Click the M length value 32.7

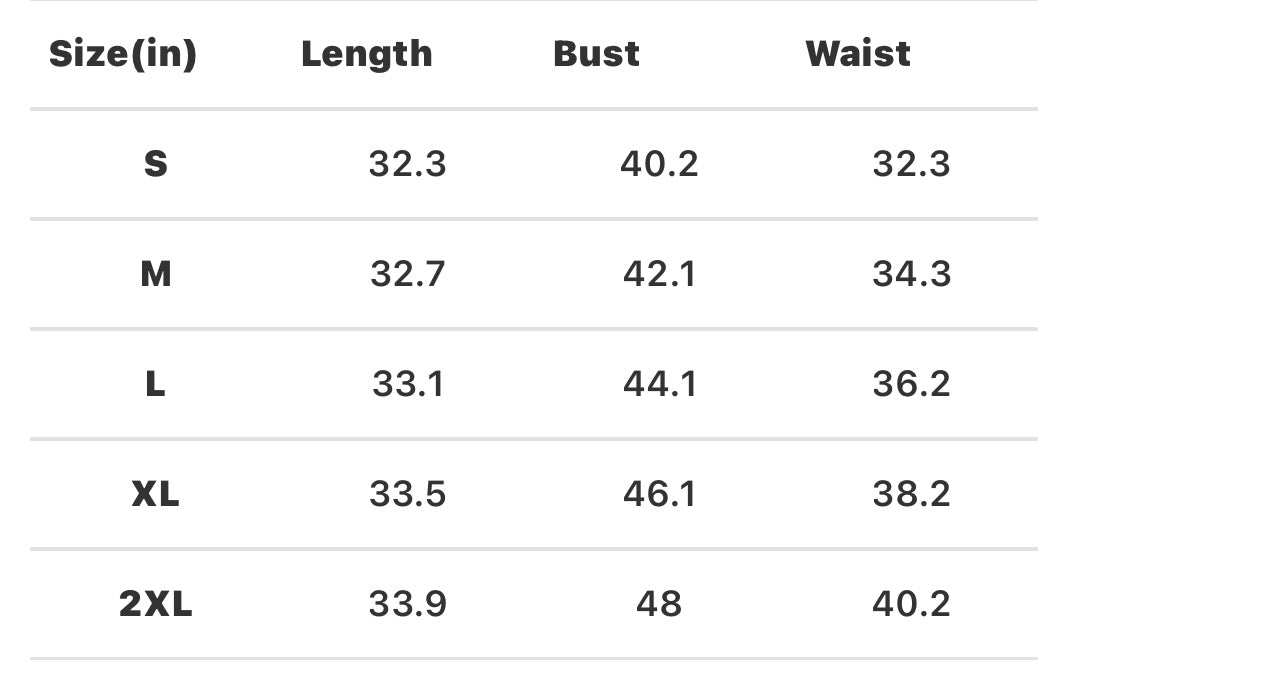tap(407, 274)
